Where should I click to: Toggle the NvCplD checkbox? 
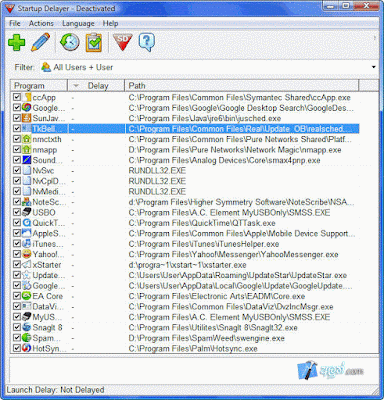[x=17, y=181]
